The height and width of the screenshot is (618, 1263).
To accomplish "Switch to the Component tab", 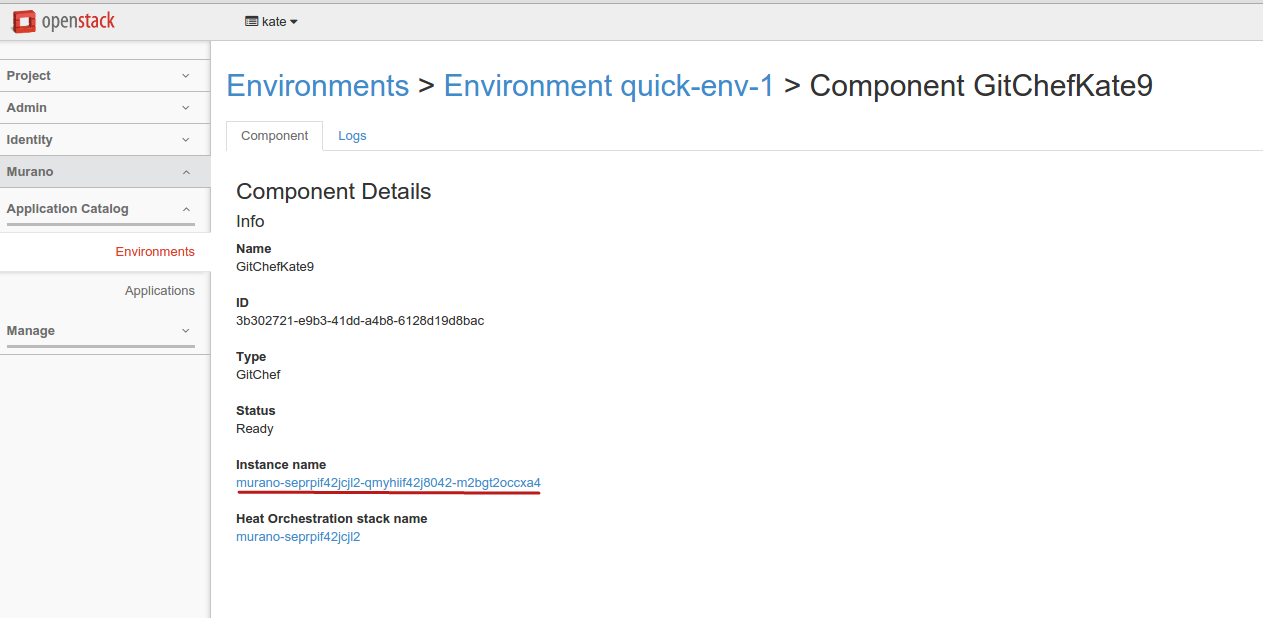I will click(274, 136).
